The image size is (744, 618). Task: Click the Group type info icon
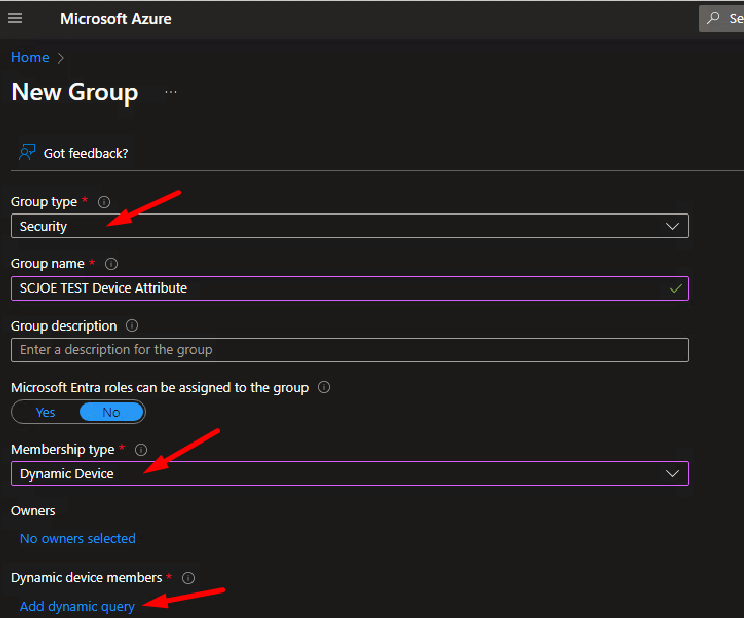tap(104, 202)
